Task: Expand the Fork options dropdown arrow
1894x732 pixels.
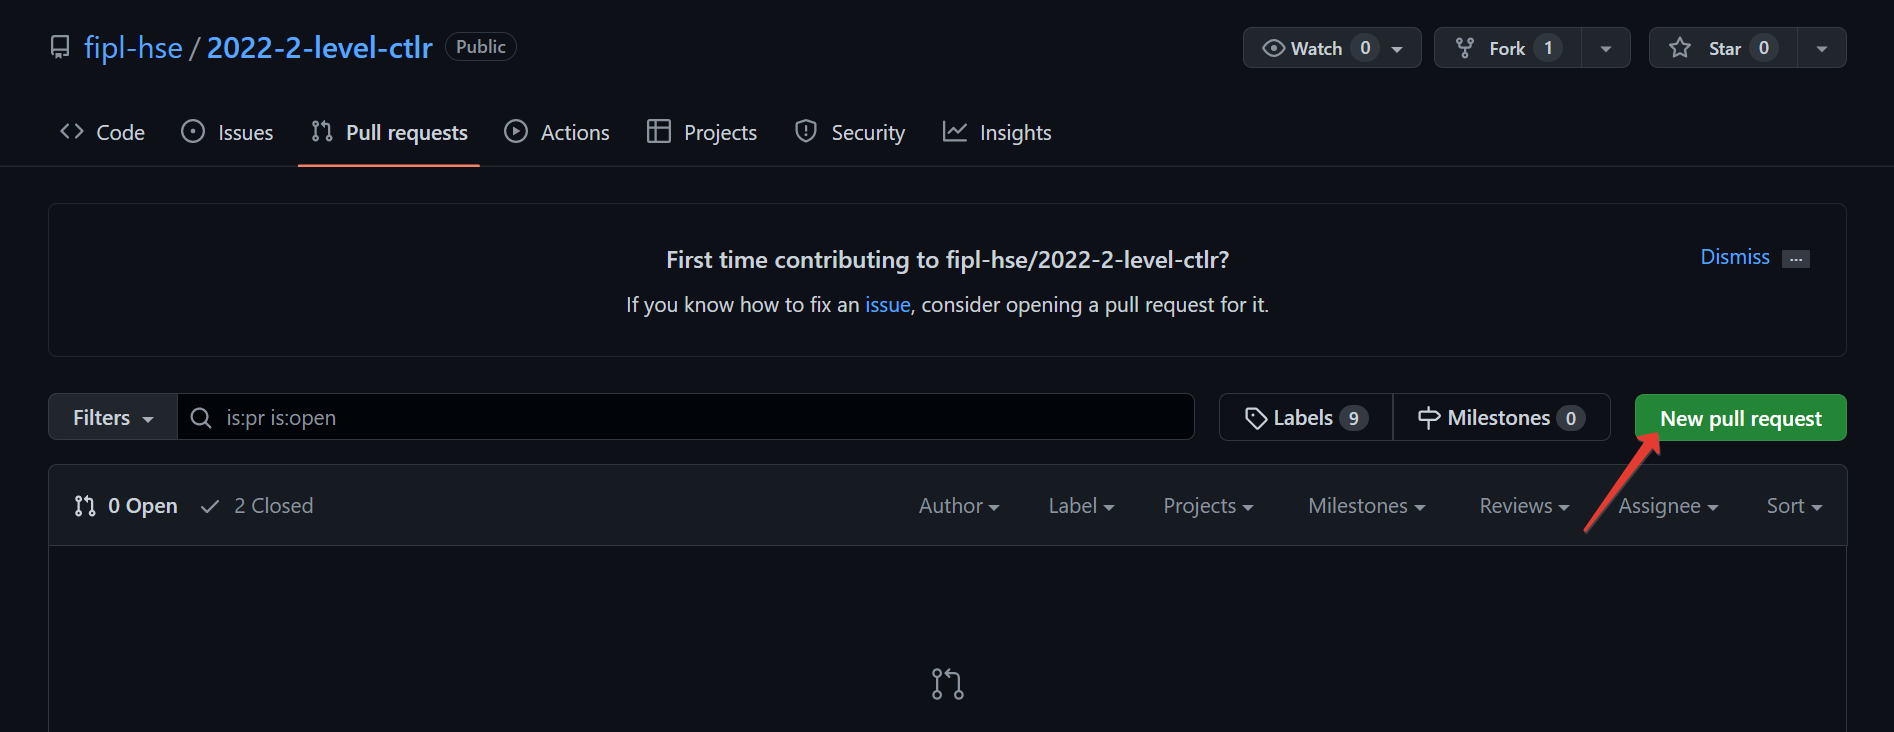Action: 1606,48
